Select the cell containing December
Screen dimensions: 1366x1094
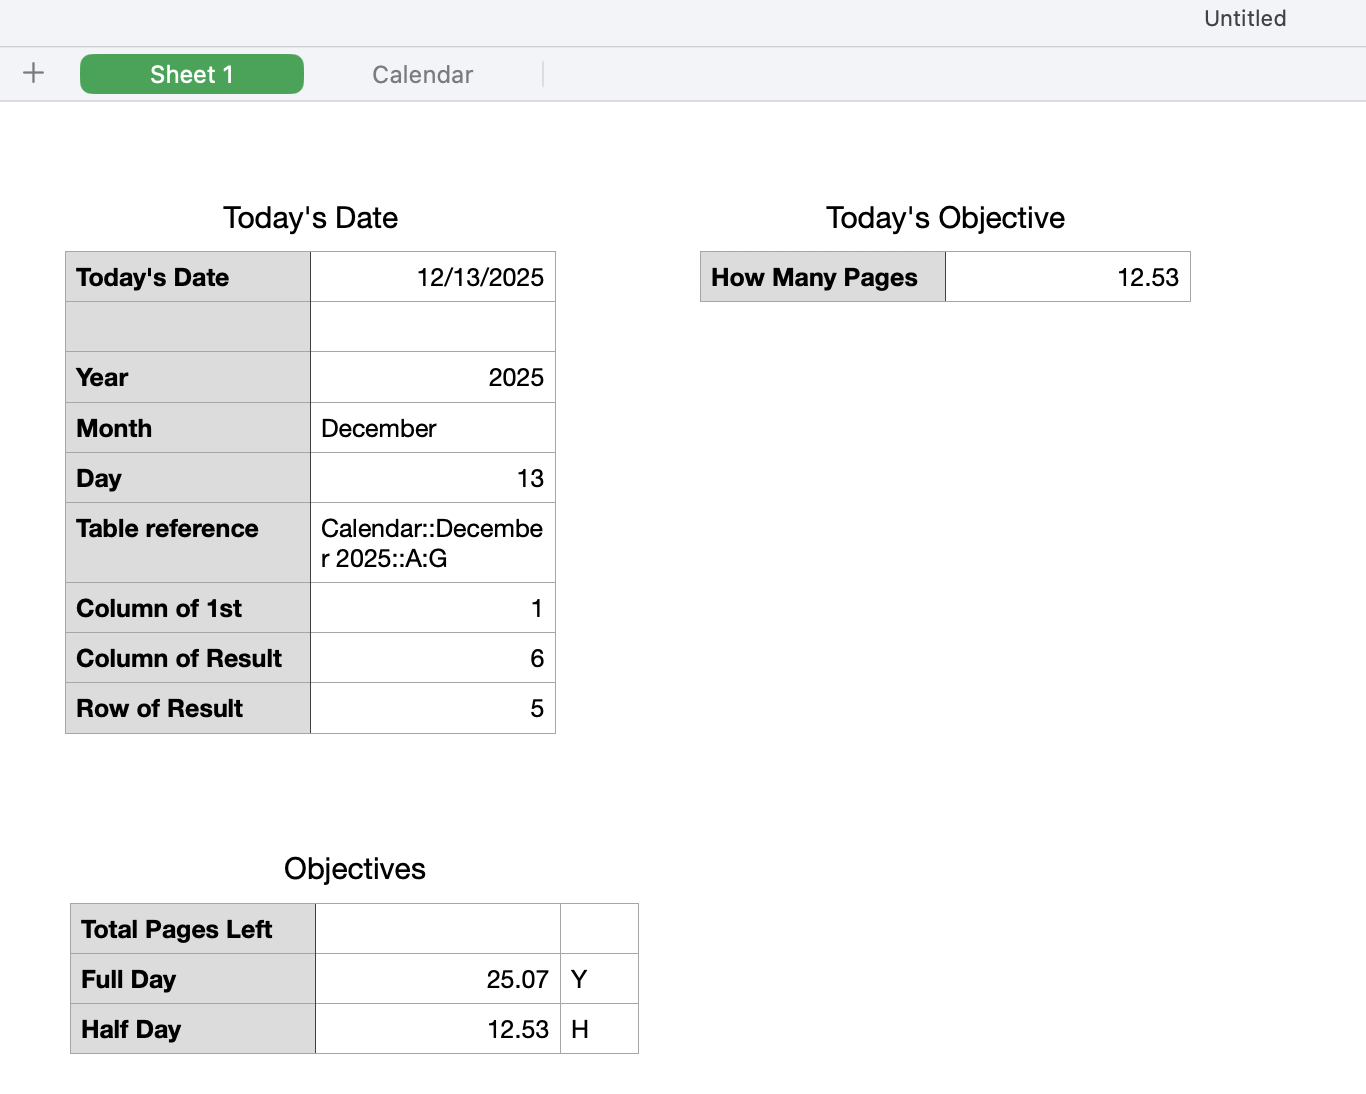pyautogui.click(x=433, y=429)
